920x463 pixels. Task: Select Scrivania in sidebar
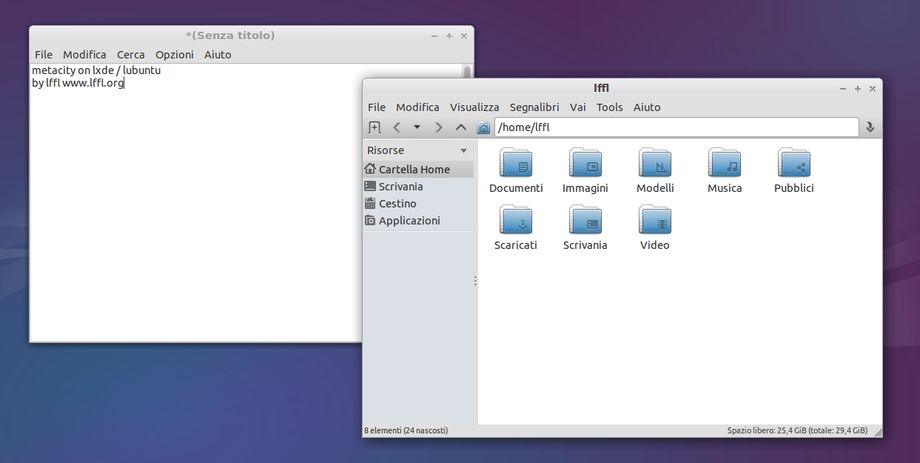[x=418, y=187]
